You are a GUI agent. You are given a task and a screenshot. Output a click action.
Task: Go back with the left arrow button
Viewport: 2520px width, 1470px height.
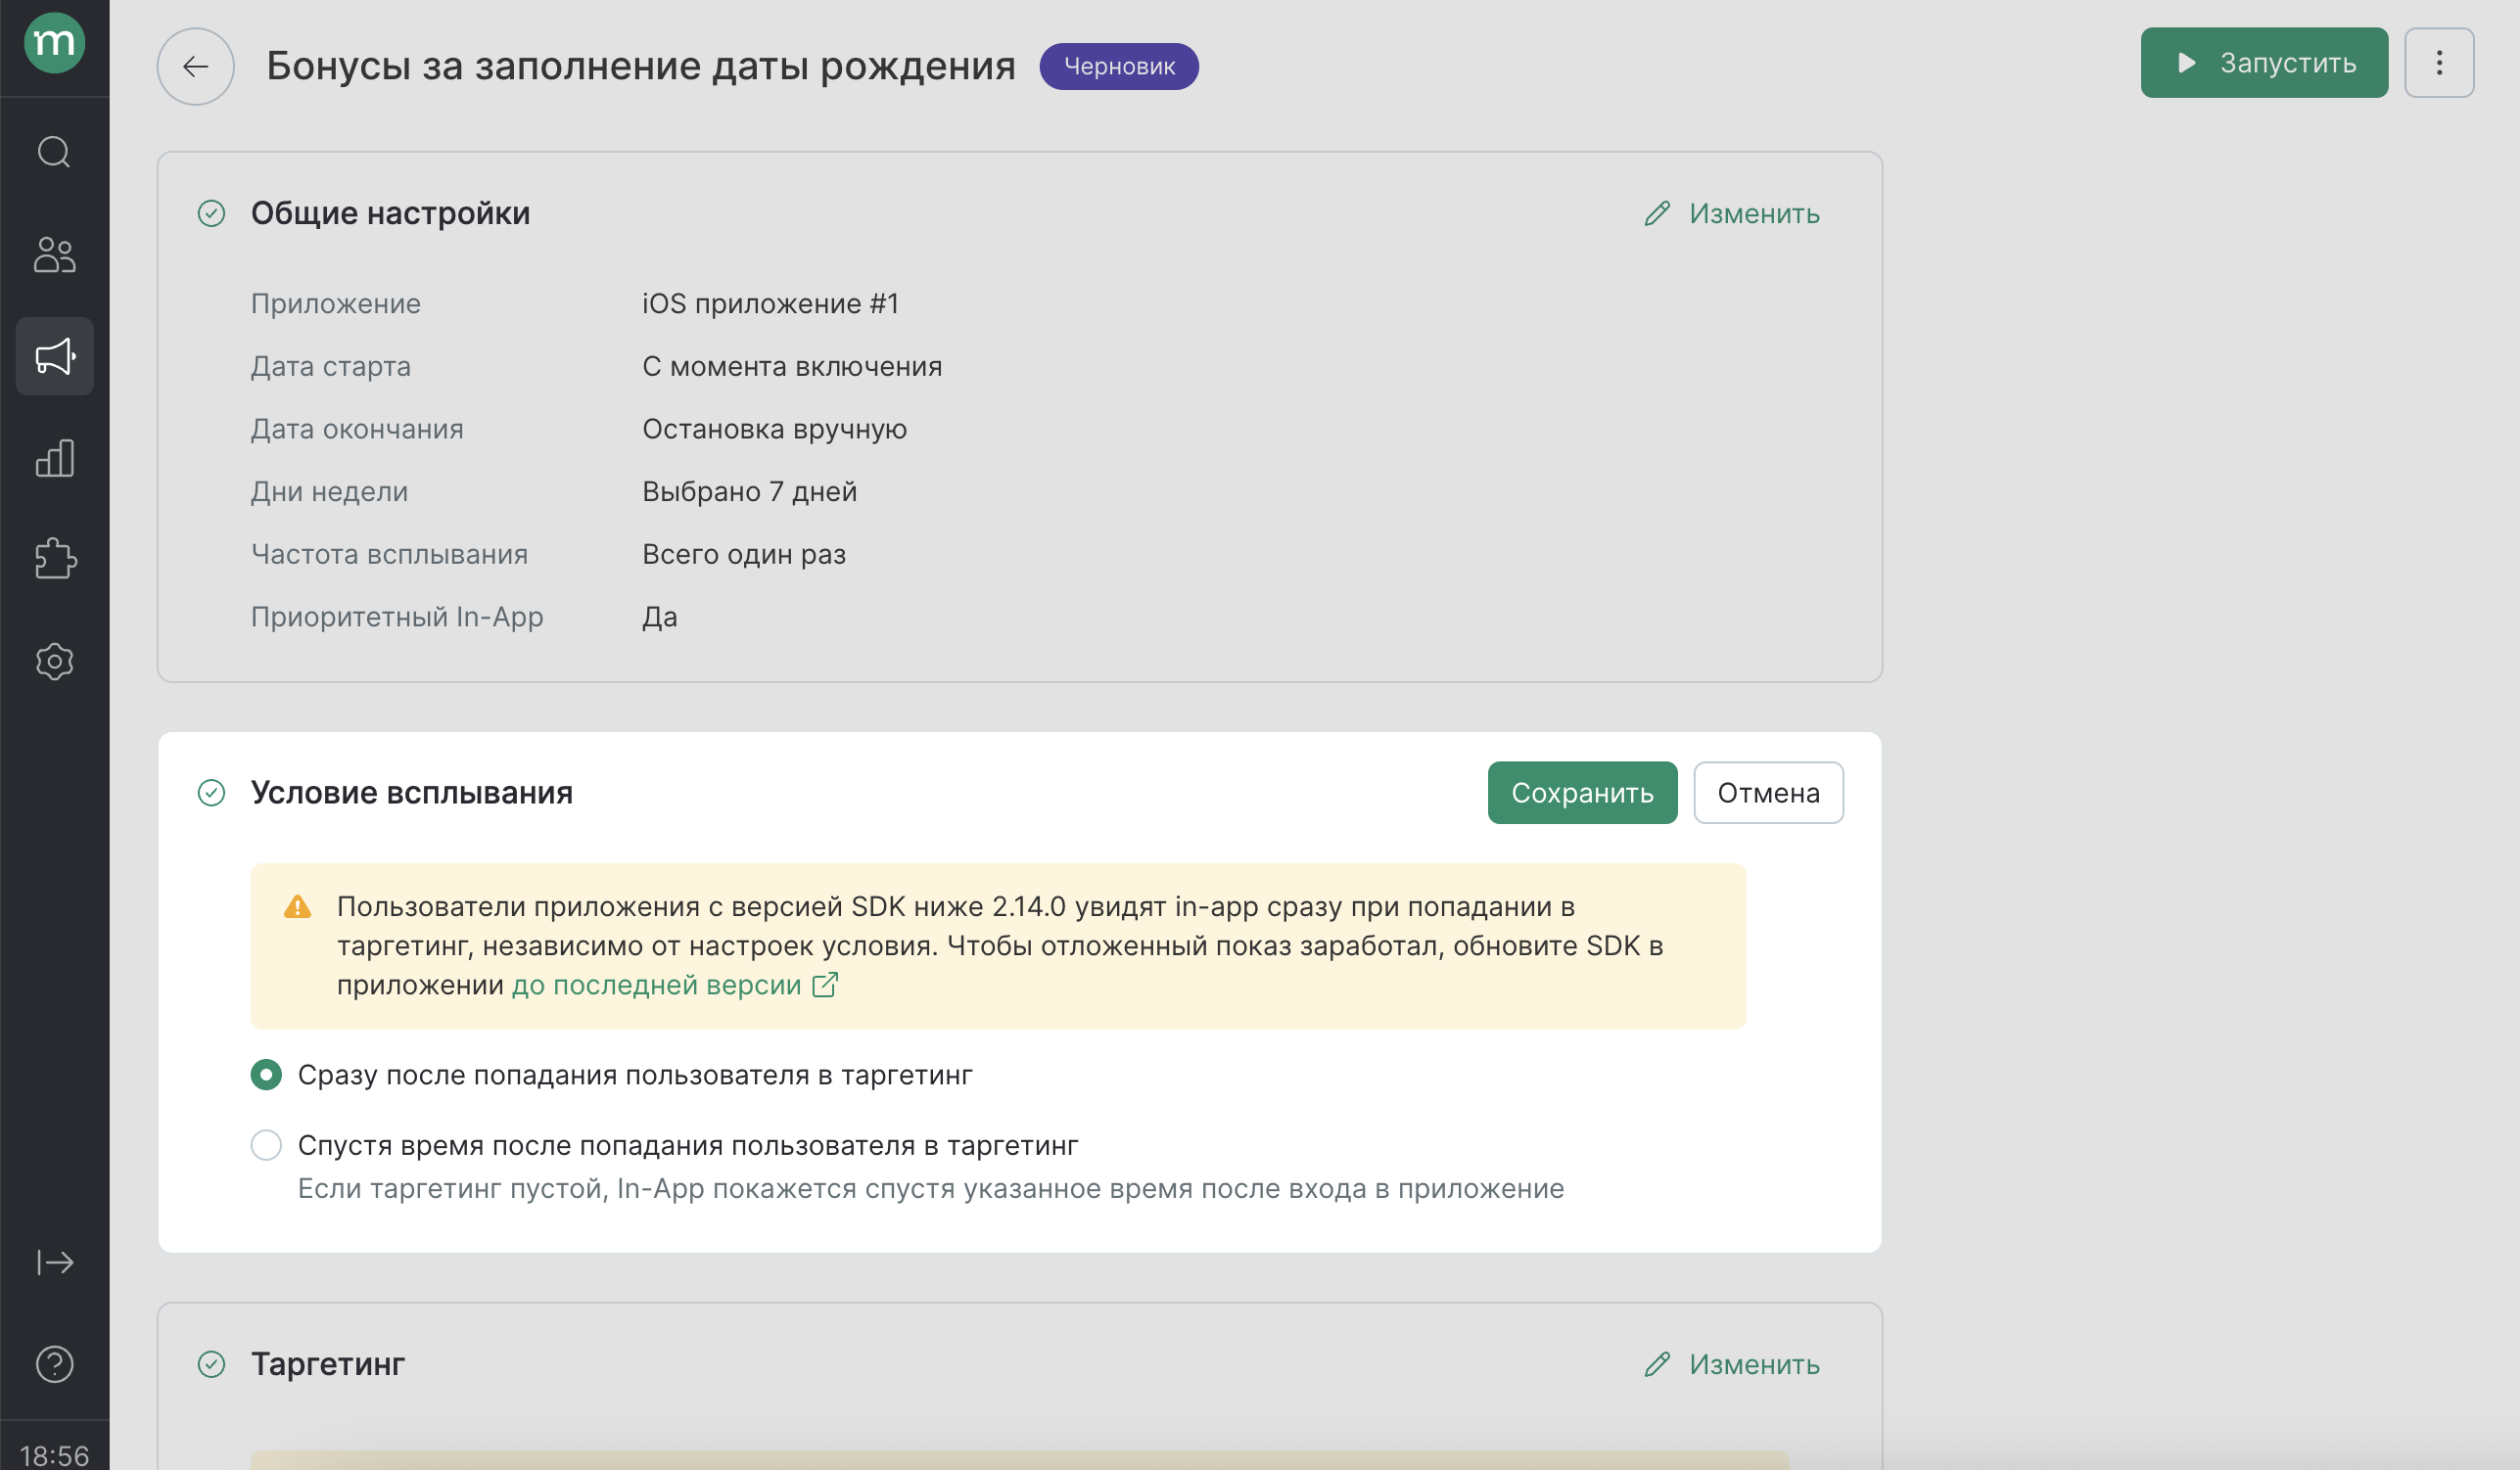(x=195, y=66)
